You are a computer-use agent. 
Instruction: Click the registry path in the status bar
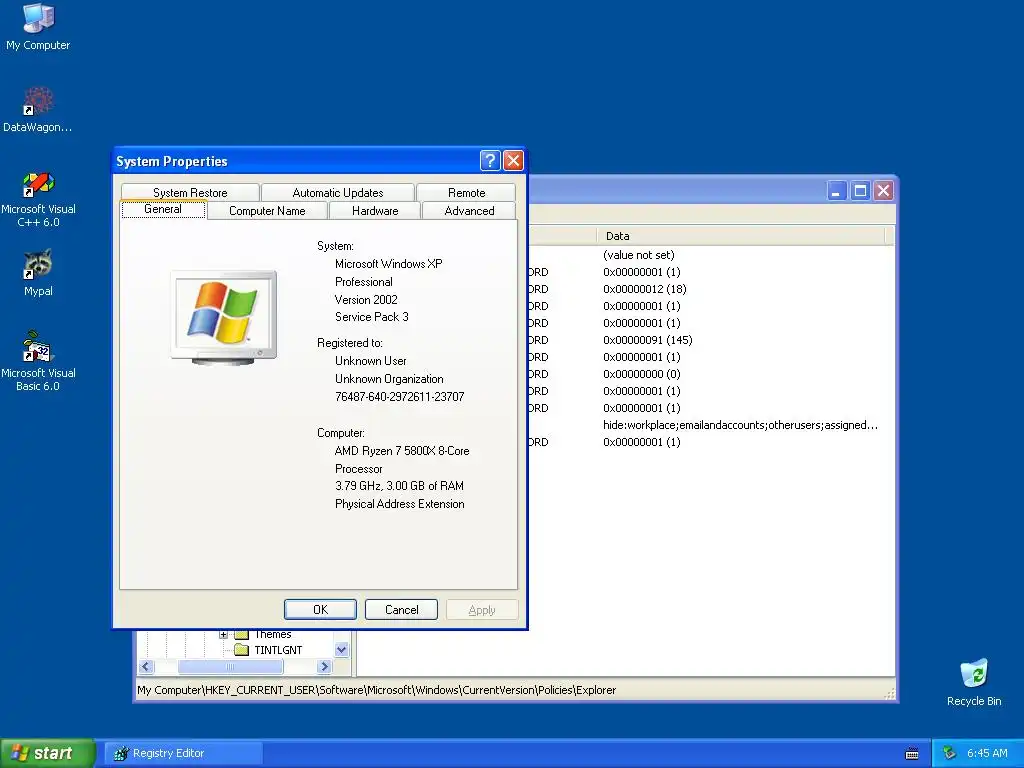pos(377,690)
